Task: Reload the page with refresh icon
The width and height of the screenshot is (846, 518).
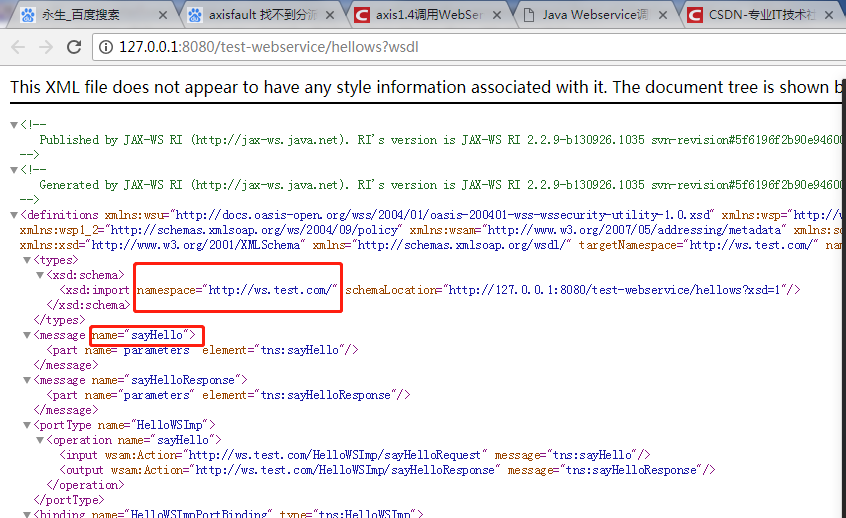Action: 74,47
